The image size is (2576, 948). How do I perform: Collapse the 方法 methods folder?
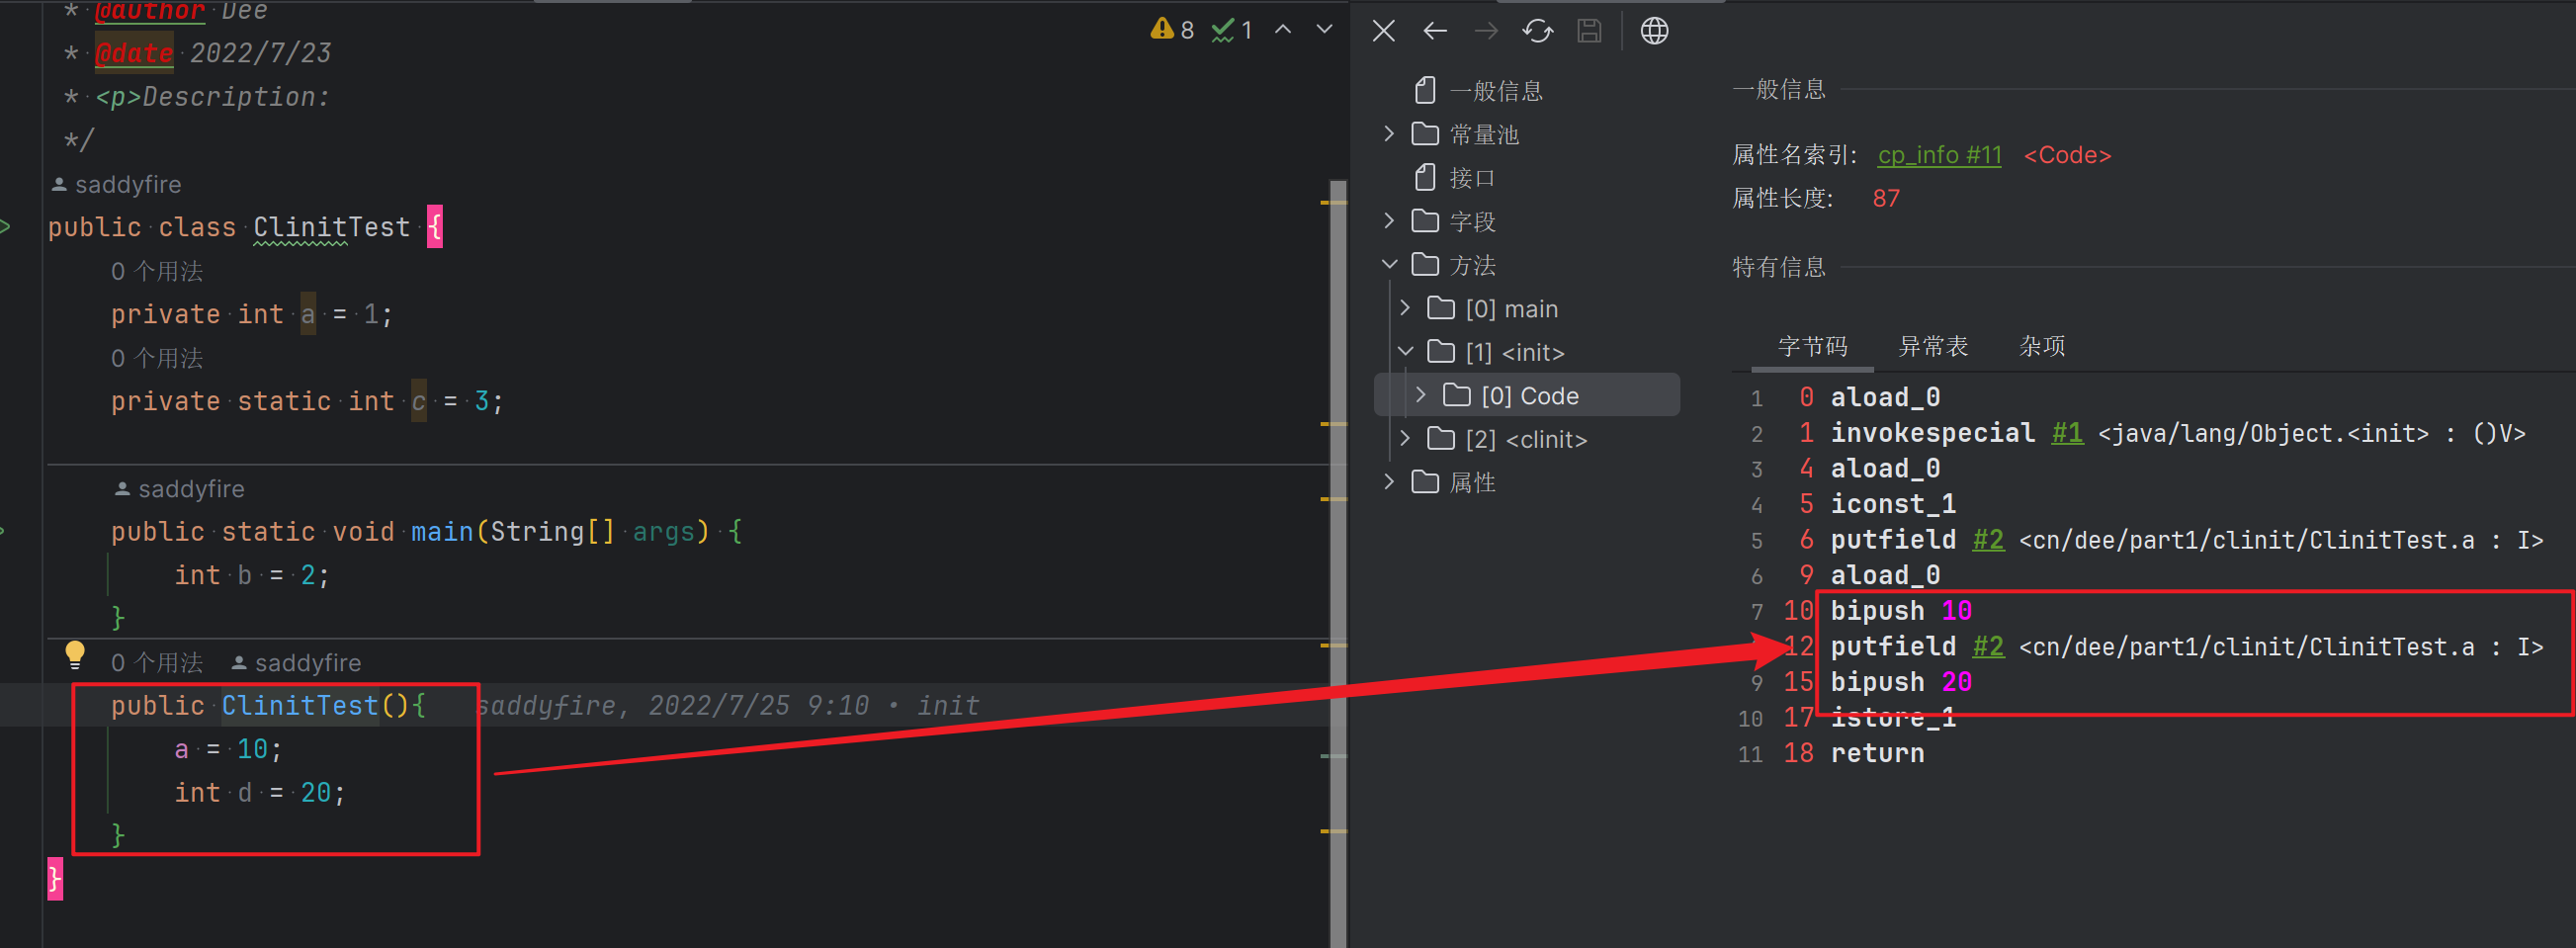(x=1389, y=265)
